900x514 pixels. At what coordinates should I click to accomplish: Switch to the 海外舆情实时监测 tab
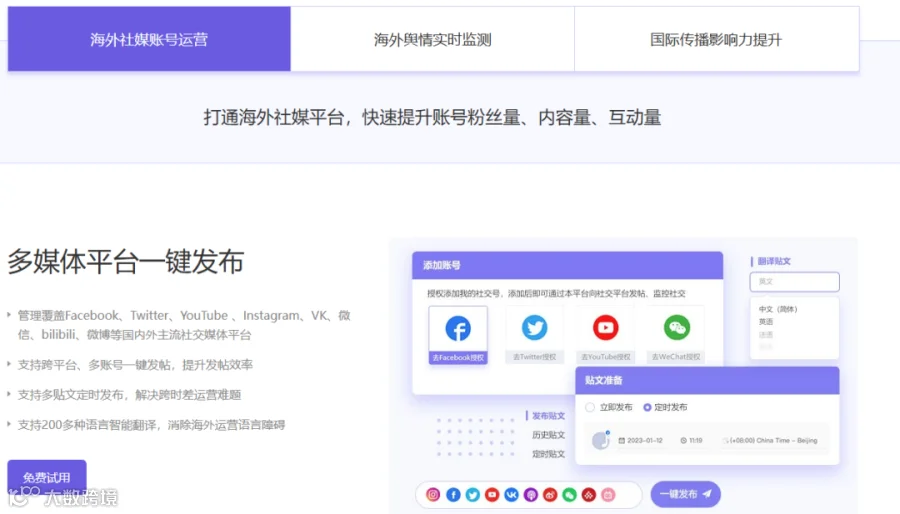tap(432, 39)
